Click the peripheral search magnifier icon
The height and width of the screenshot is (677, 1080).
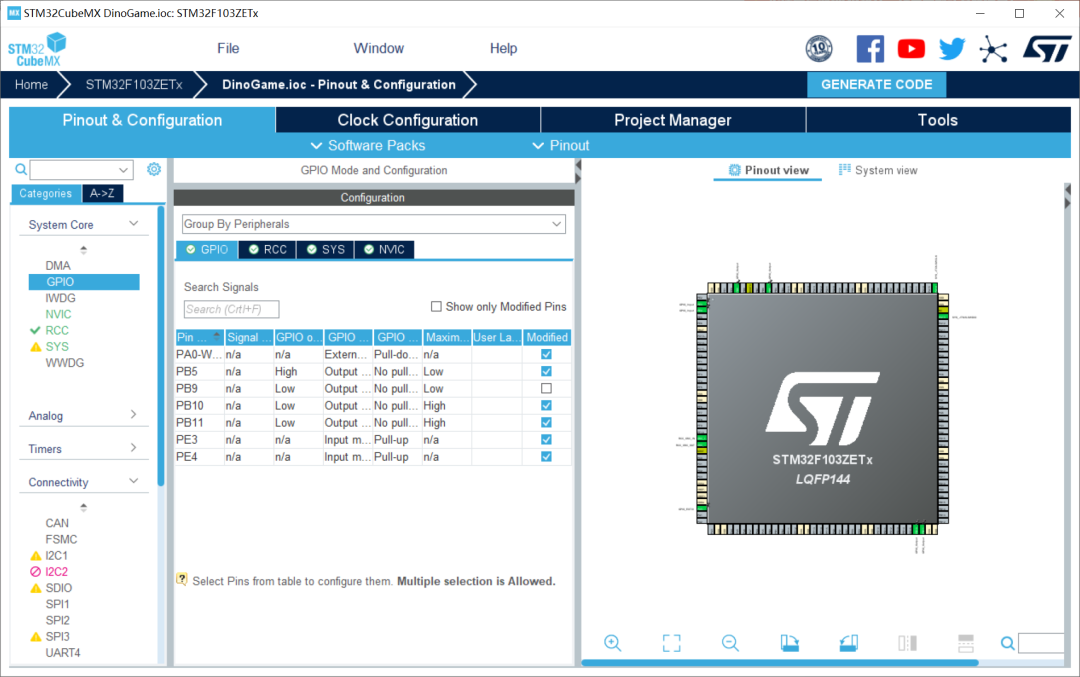click(x=21, y=169)
